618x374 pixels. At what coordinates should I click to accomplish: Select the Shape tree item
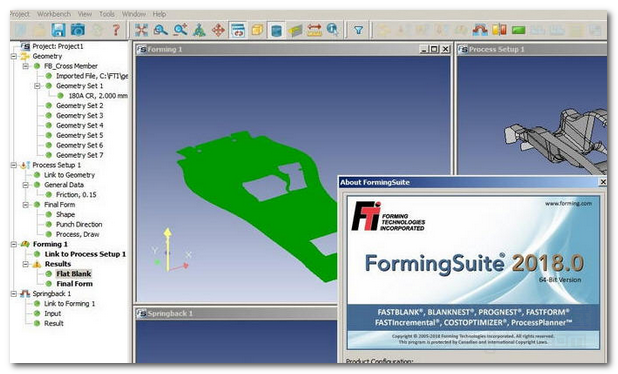pyautogui.click(x=65, y=214)
